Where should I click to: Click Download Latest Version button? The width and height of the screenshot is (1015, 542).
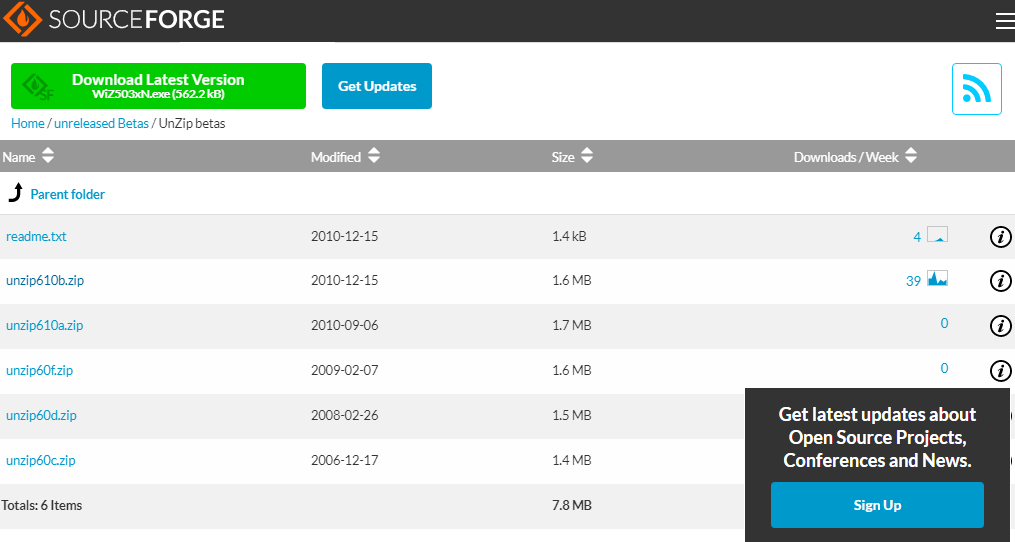coord(159,85)
